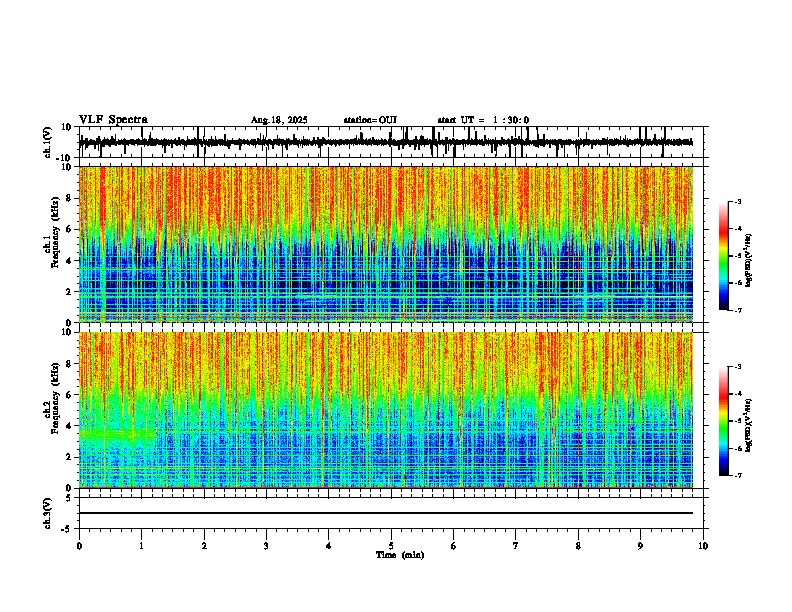Click time axis tick label "1"

(x=141, y=546)
